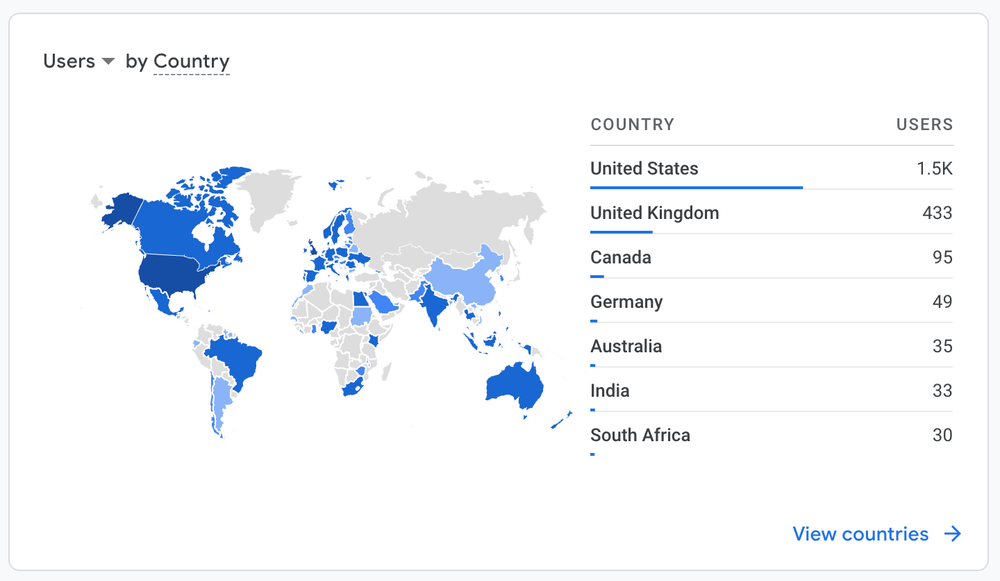
Task: Select the United Kingdom table row
Action: [x=772, y=213]
